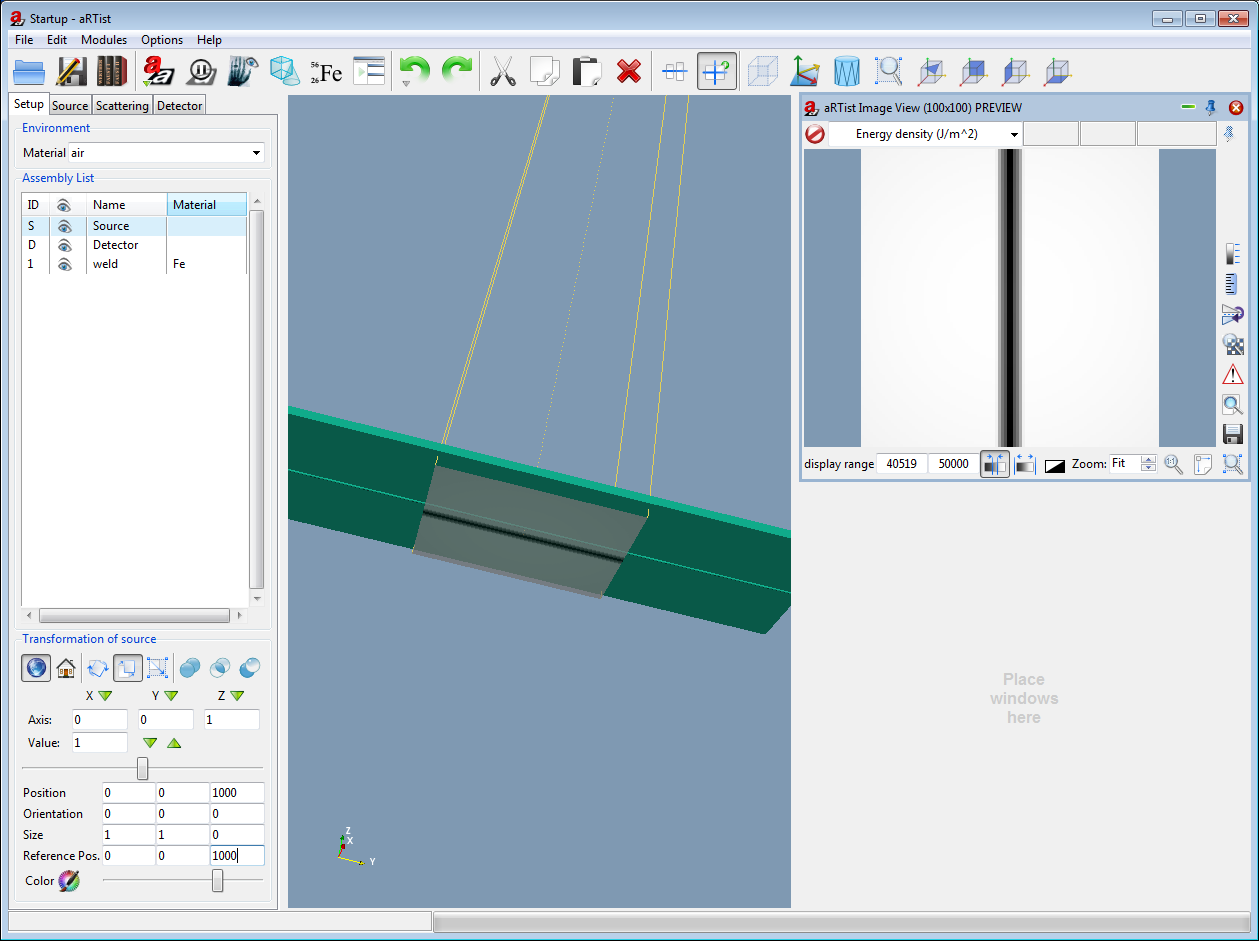Open the Color picker palette icon
The image size is (1259, 941).
68,881
